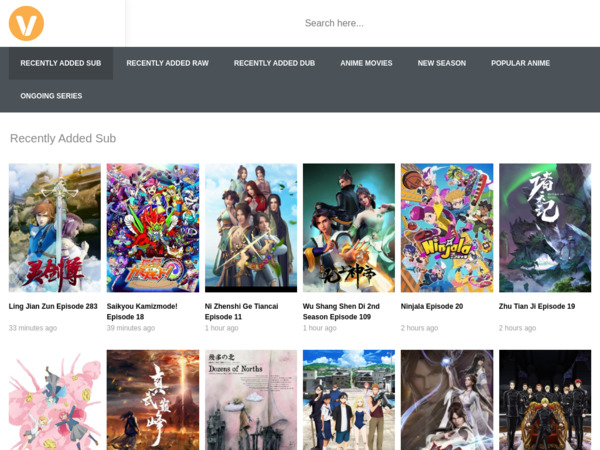Open the Popular Anime tab
This screenshot has height=450, width=600.
click(x=520, y=63)
